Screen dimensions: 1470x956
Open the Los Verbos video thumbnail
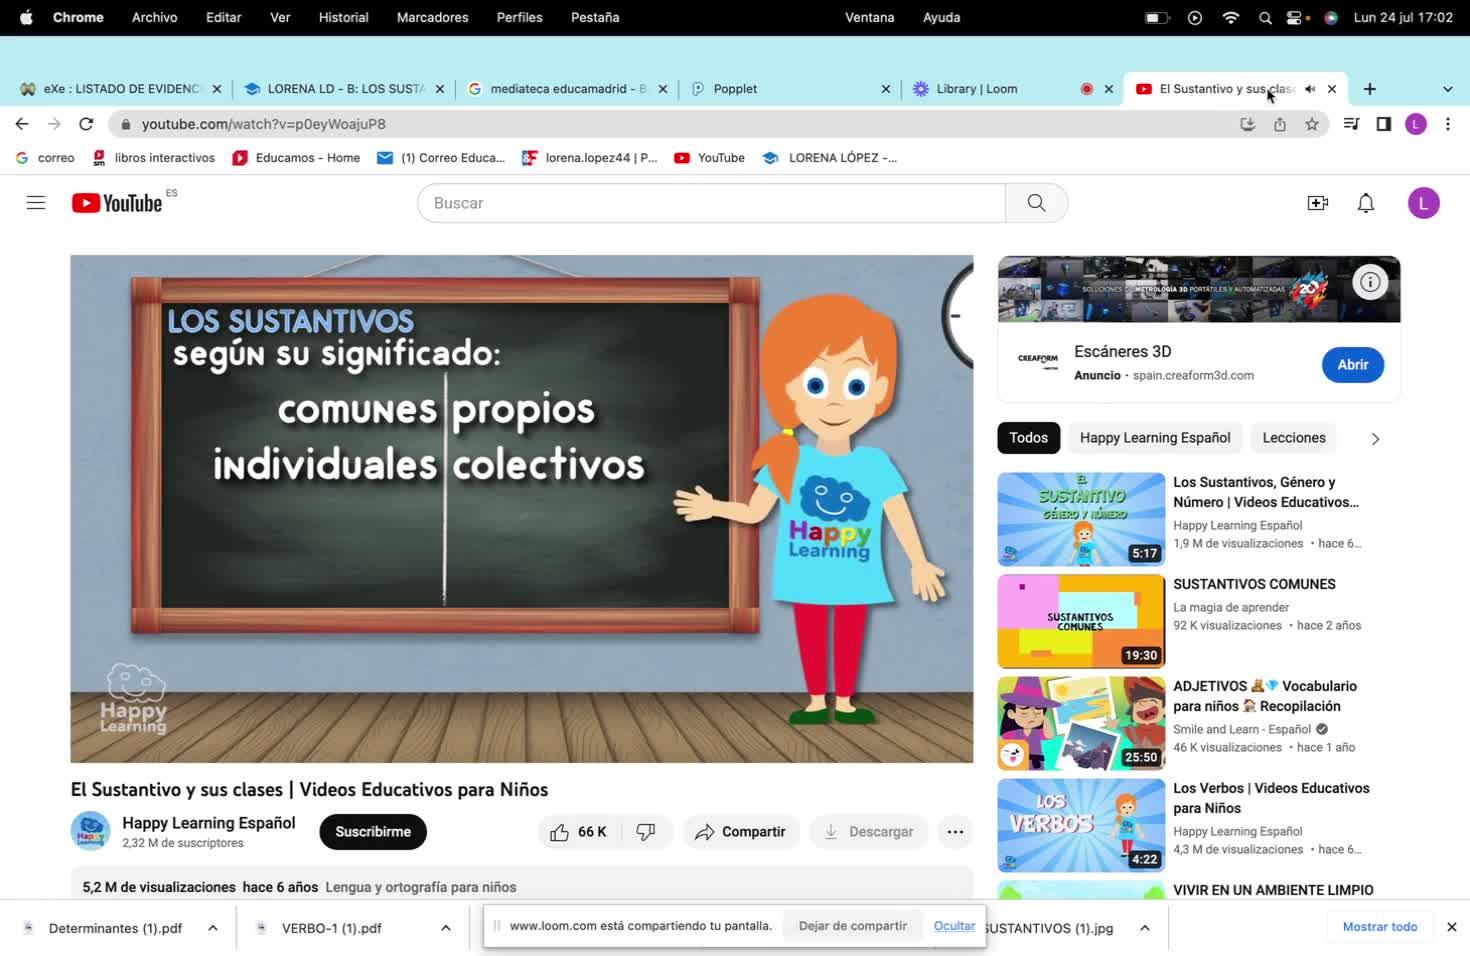[1081, 825]
